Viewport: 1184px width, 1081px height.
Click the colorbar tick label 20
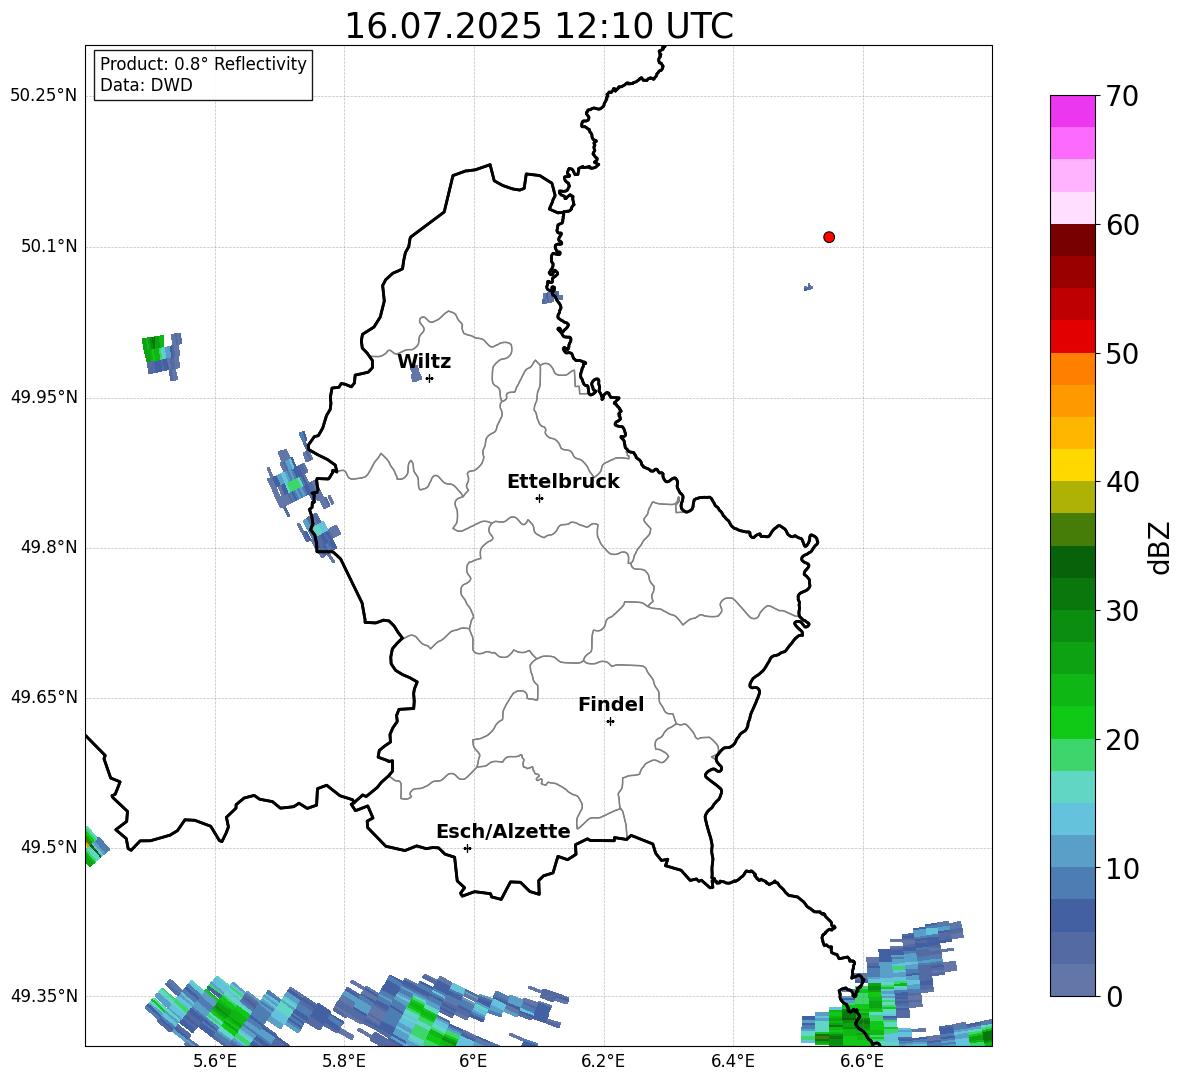[1122, 740]
